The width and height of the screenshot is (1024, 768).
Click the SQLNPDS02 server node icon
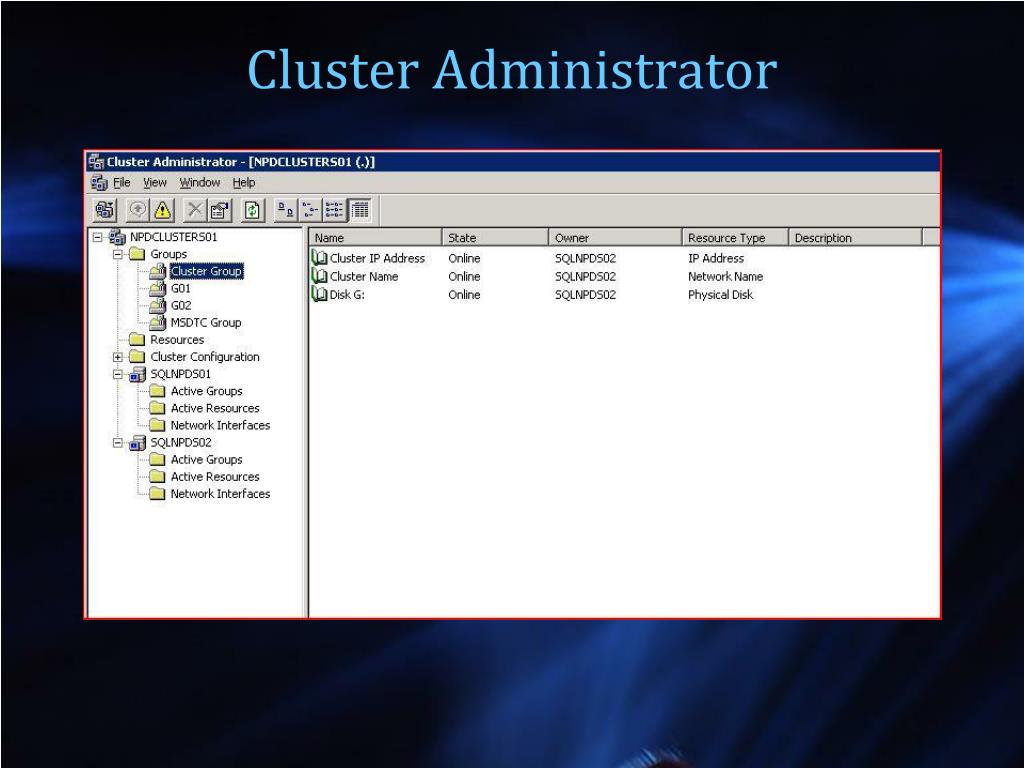(137, 443)
